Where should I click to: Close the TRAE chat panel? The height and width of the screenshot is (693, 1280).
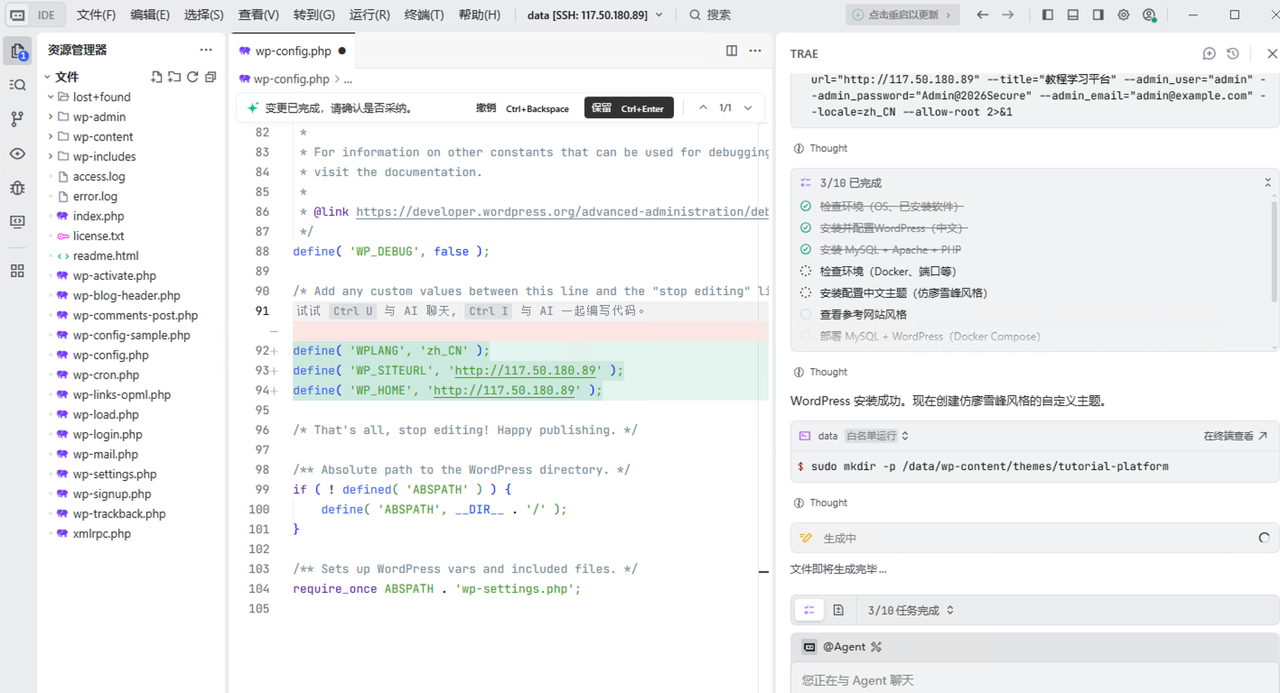point(1272,54)
